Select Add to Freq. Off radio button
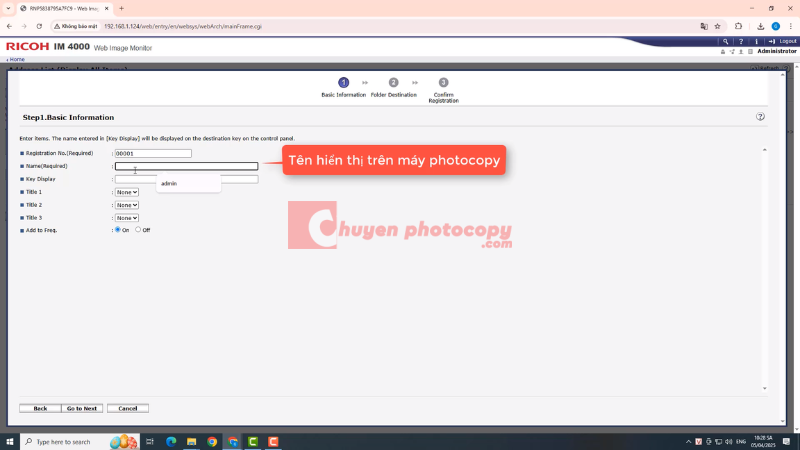 click(x=138, y=230)
